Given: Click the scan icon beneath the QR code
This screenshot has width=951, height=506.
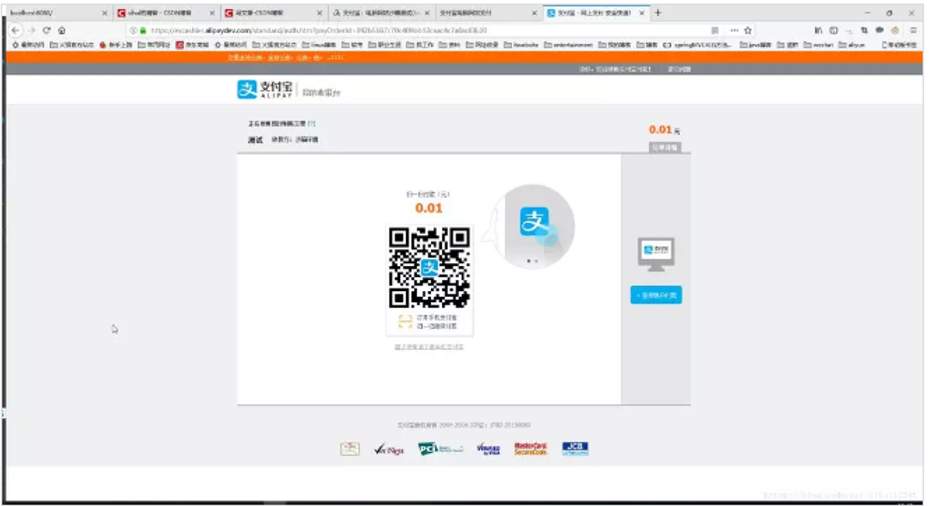Looking at the screenshot, I should pyautogui.click(x=405, y=322).
